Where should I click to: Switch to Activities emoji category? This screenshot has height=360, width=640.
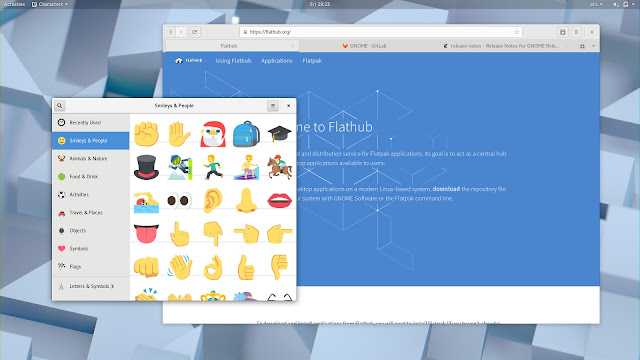coord(91,195)
